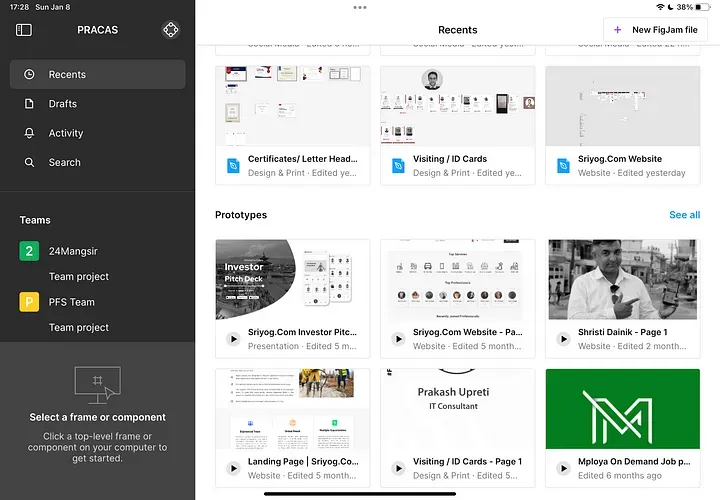Tap the battery indicator in status bar
The image size is (720, 500).
click(703, 7)
